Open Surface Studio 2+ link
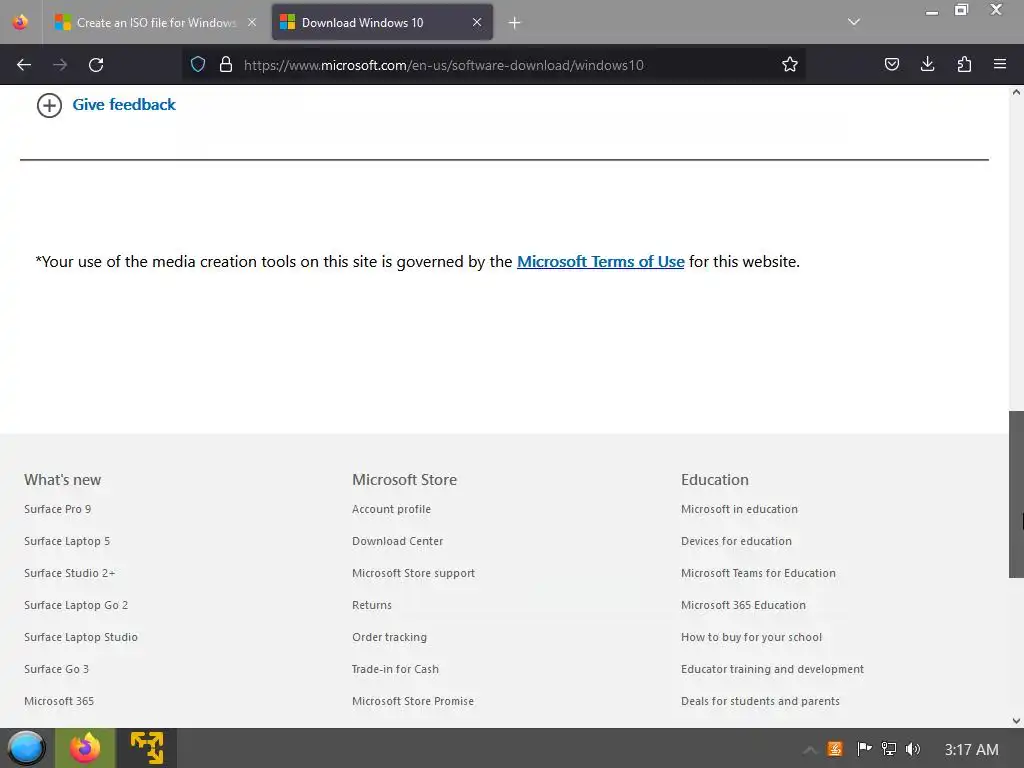 click(x=70, y=573)
